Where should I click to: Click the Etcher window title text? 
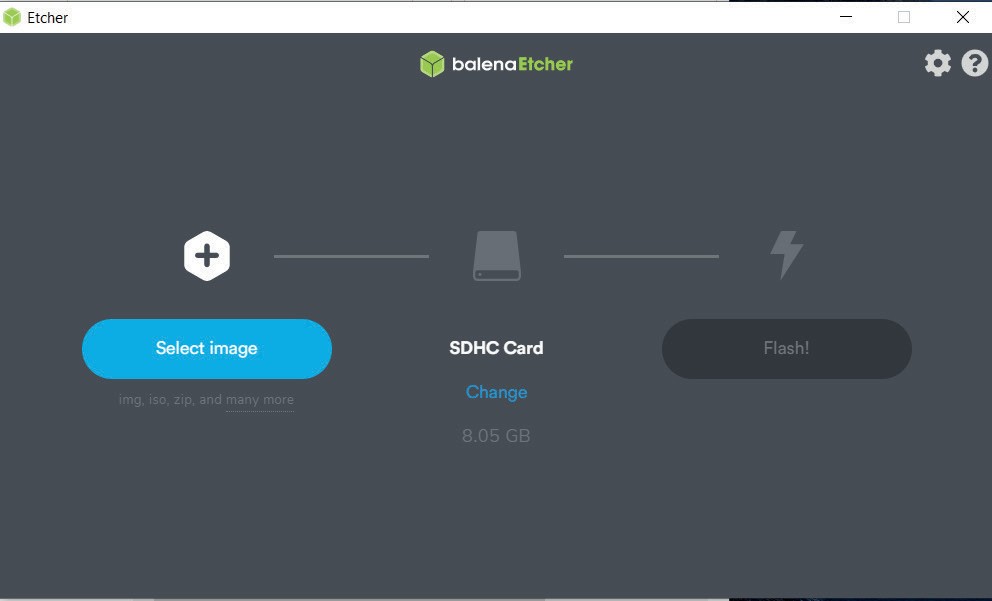point(47,18)
